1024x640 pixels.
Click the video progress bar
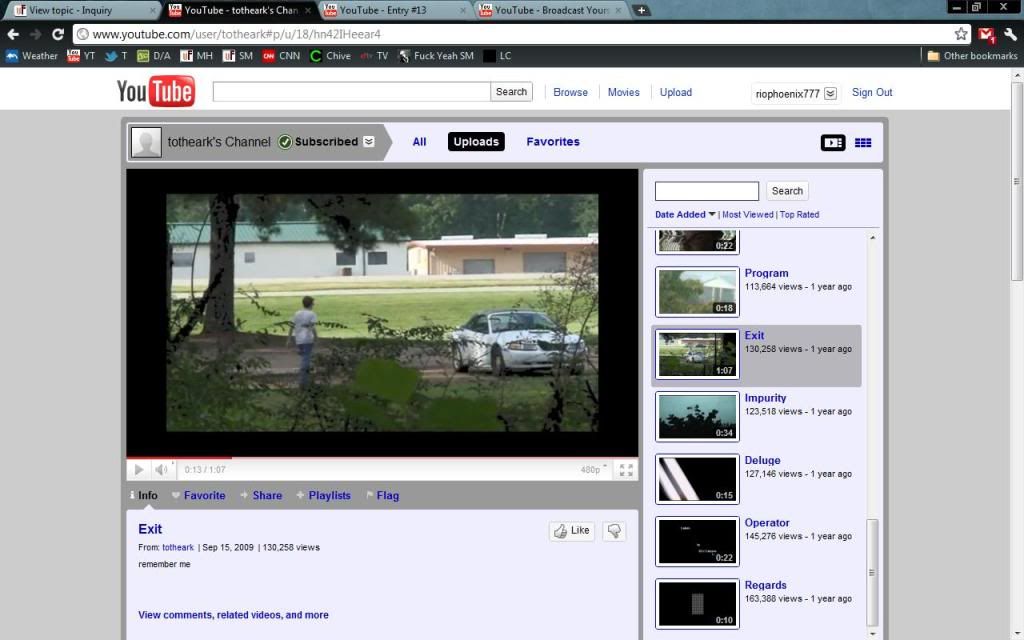382,458
